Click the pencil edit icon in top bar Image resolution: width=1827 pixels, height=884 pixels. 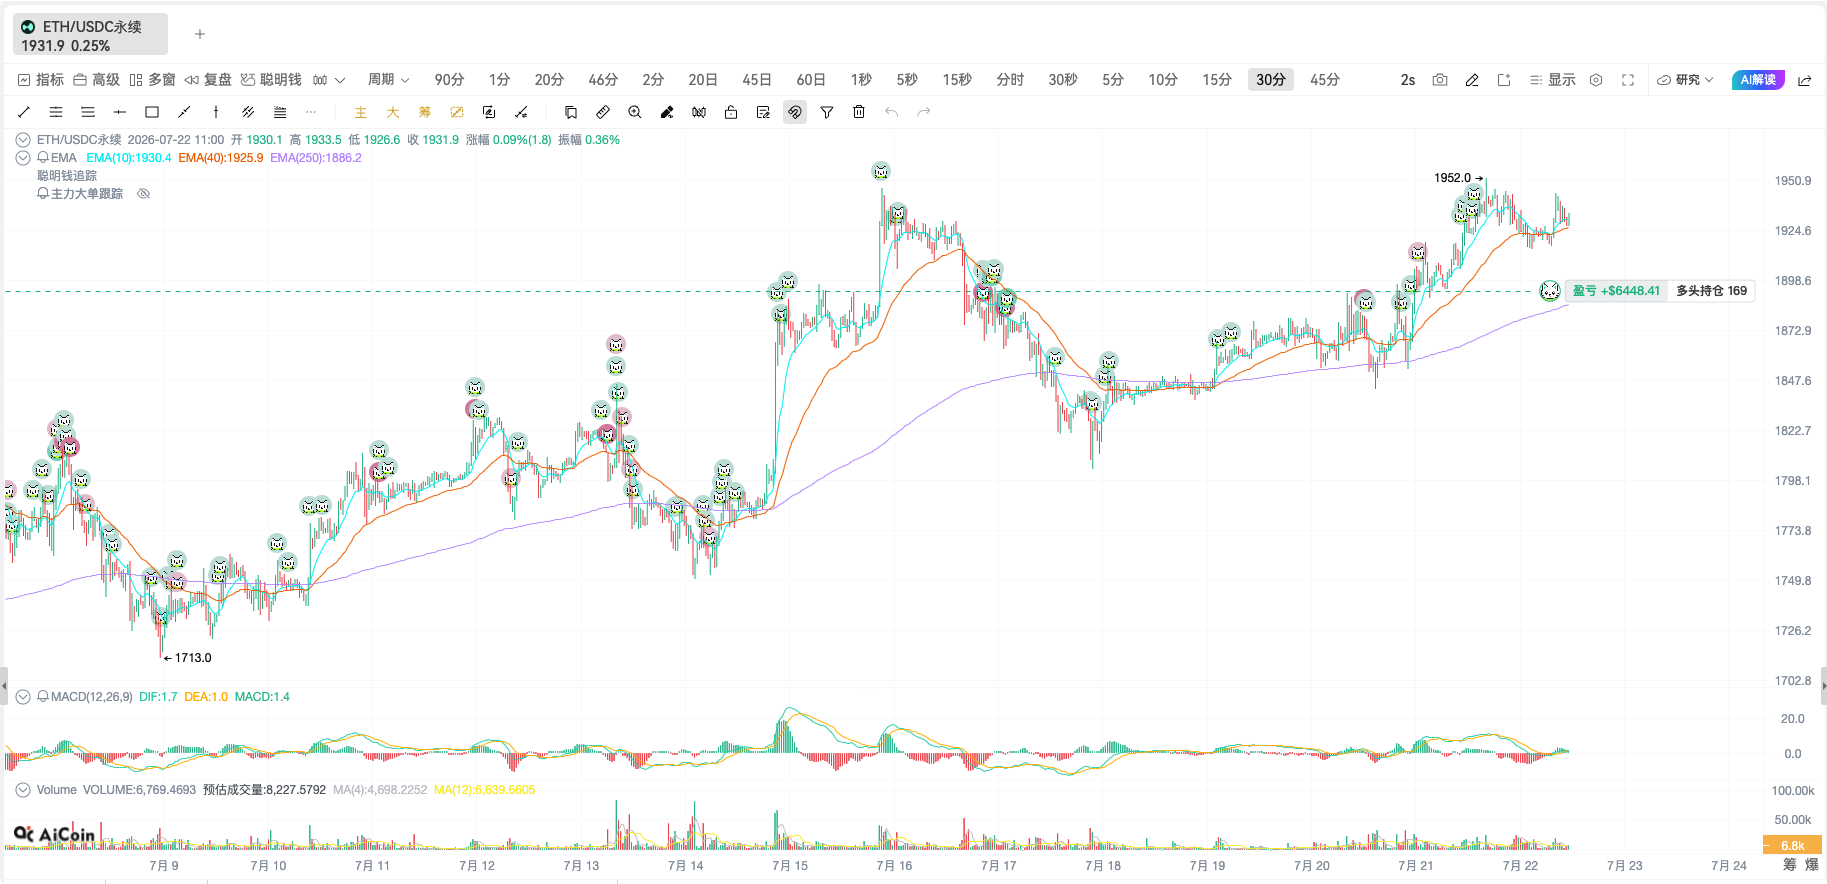1472,80
